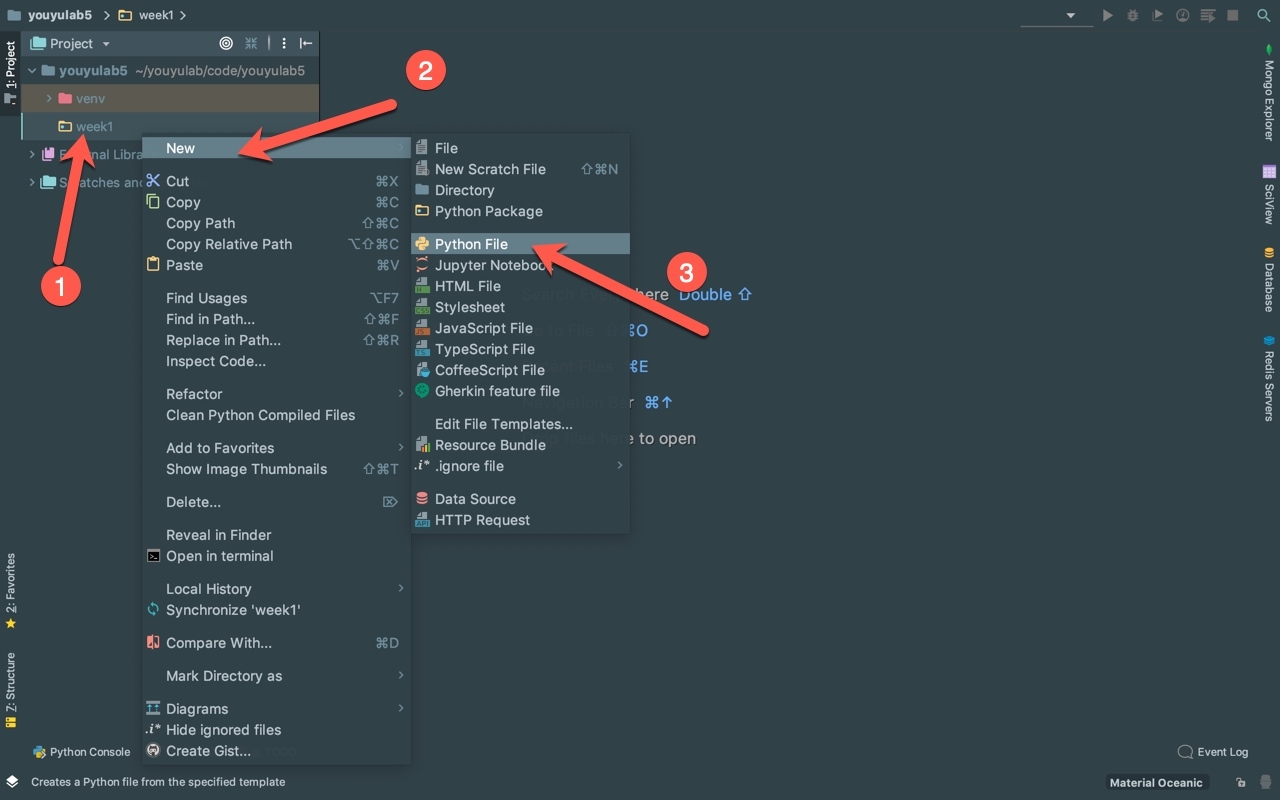Click locate target icon in Project panel
This screenshot has height=800, width=1280.
(x=226, y=44)
